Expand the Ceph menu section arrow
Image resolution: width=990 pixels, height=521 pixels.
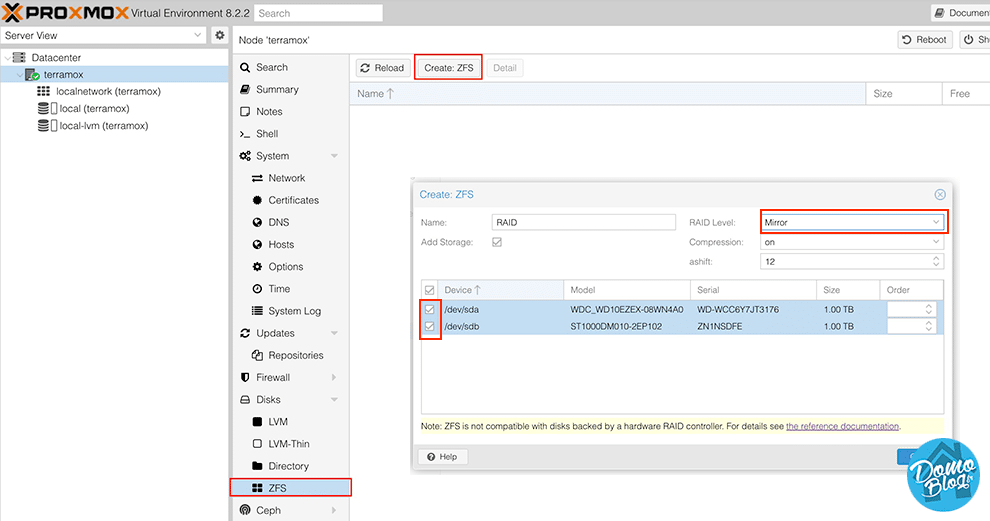(x=334, y=510)
